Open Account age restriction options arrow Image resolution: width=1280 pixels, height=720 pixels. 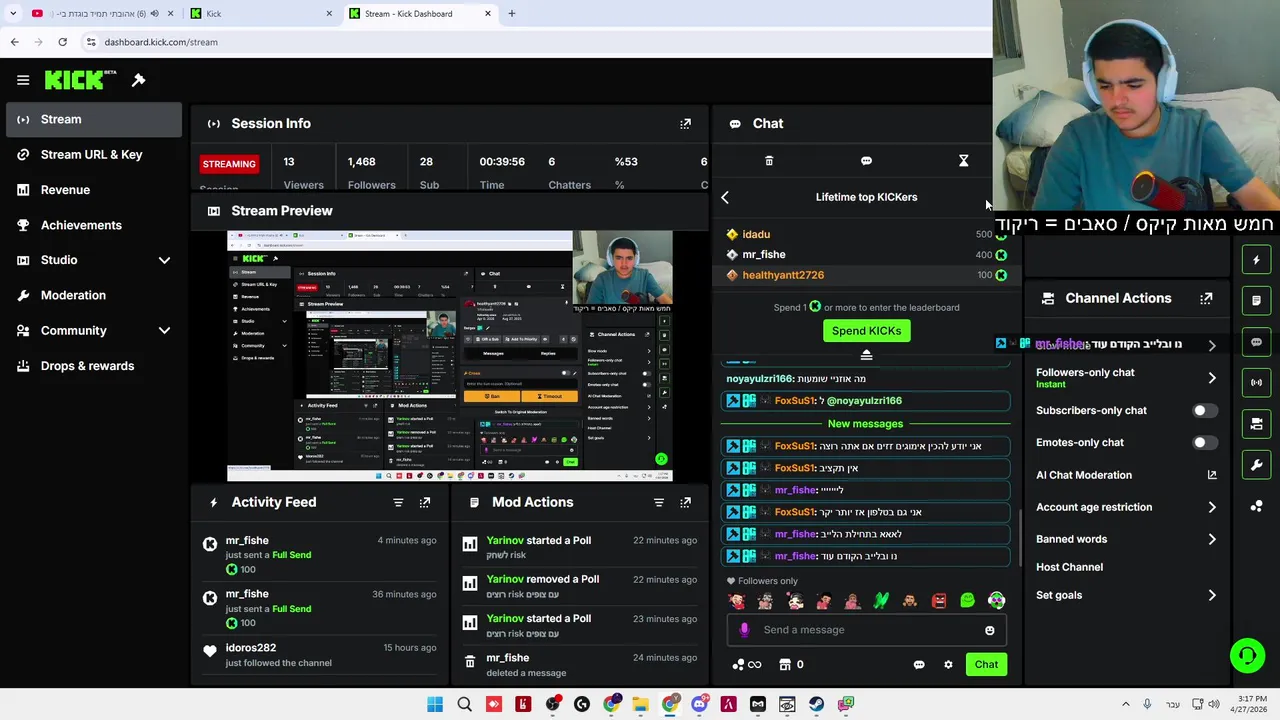(x=1211, y=507)
